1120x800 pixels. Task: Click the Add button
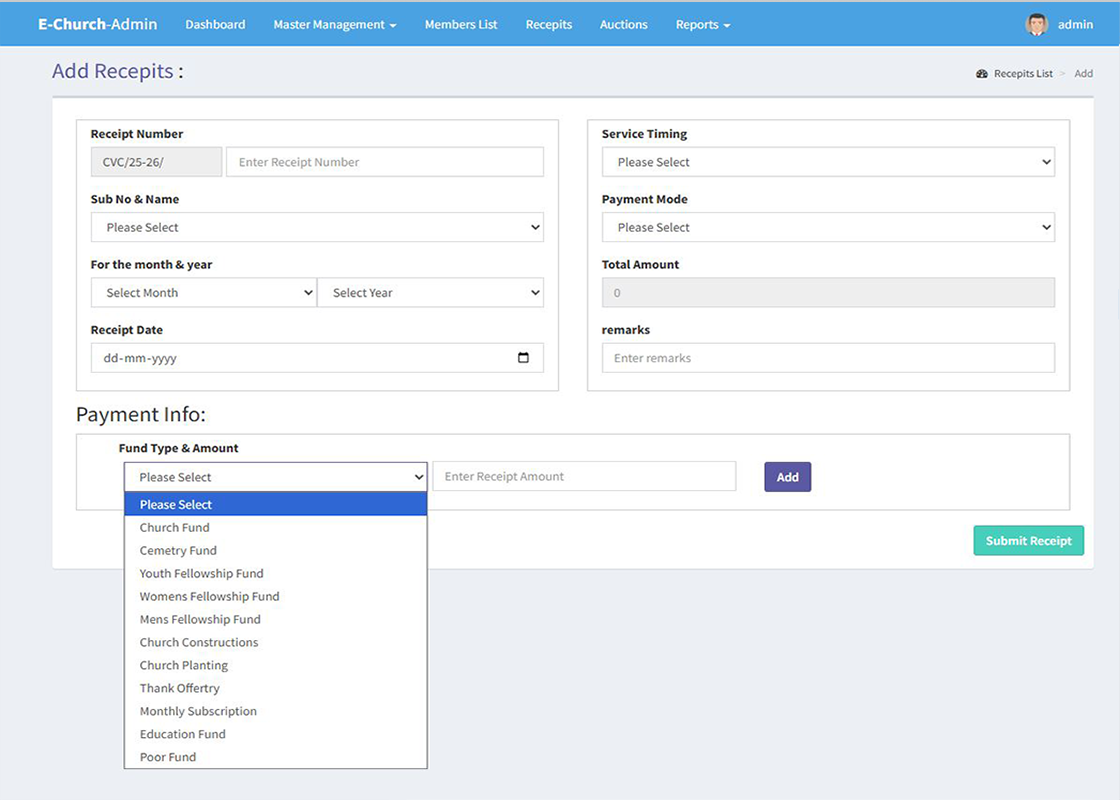tap(787, 477)
